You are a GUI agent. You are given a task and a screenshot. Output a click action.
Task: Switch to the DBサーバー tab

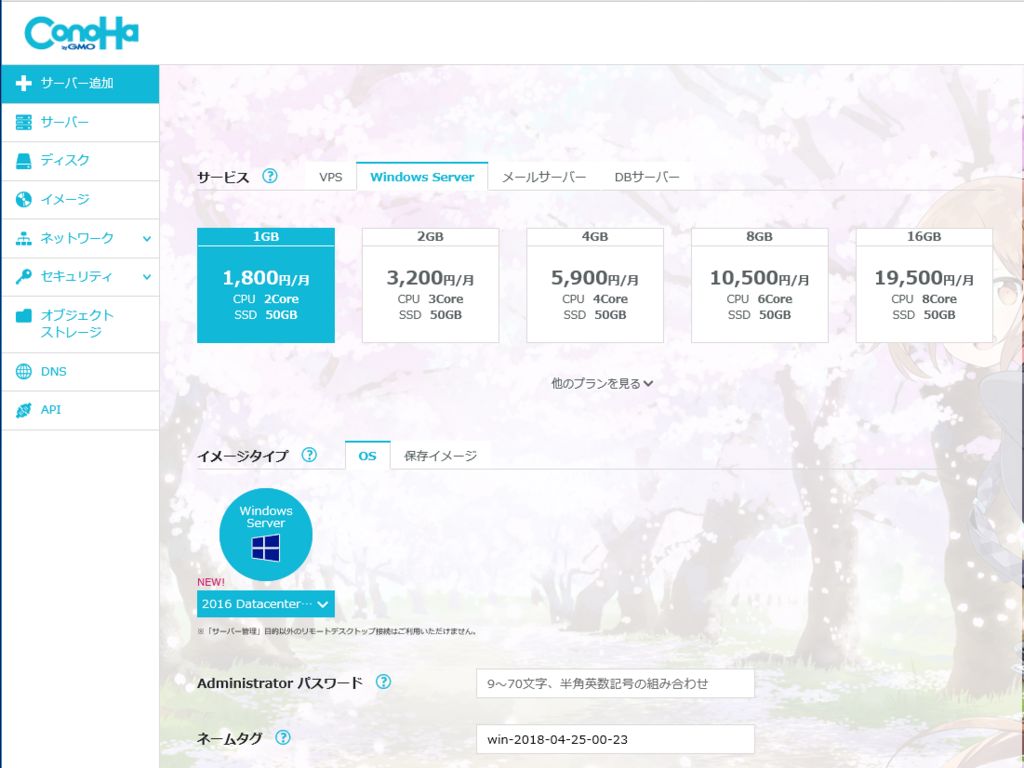pos(647,177)
